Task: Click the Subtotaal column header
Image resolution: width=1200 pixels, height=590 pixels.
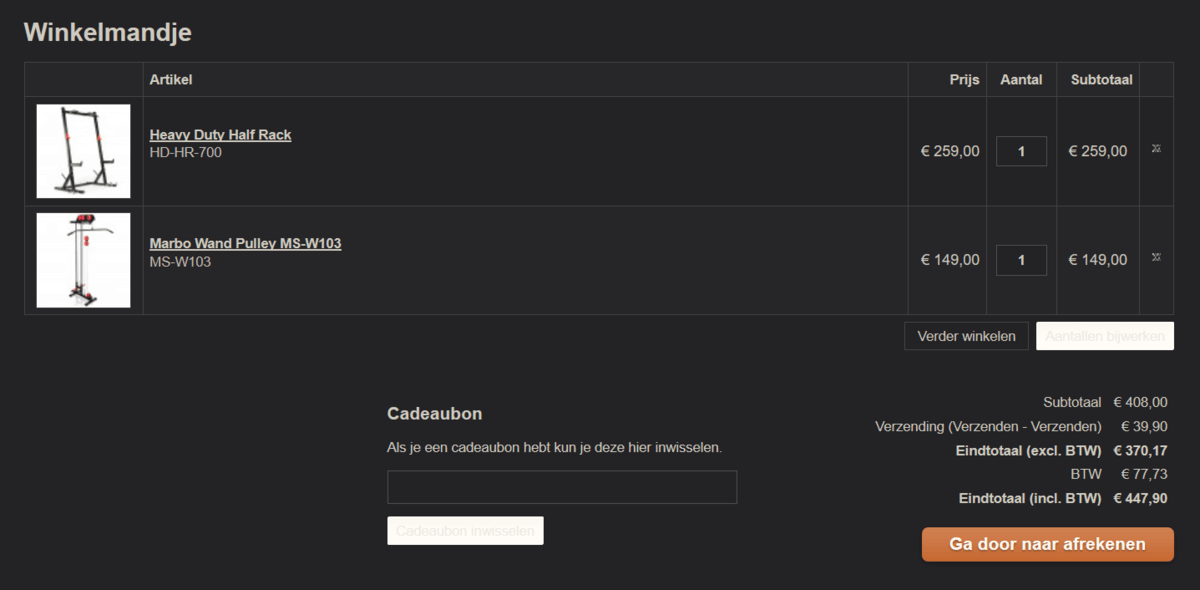Action: click(x=1101, y=80)
